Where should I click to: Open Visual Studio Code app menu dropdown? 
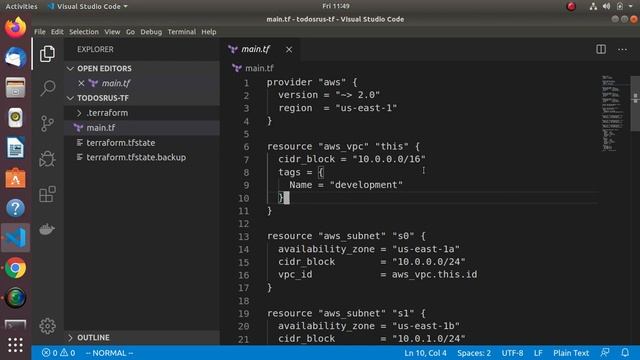pyautogui.click(x=87, y=6)
